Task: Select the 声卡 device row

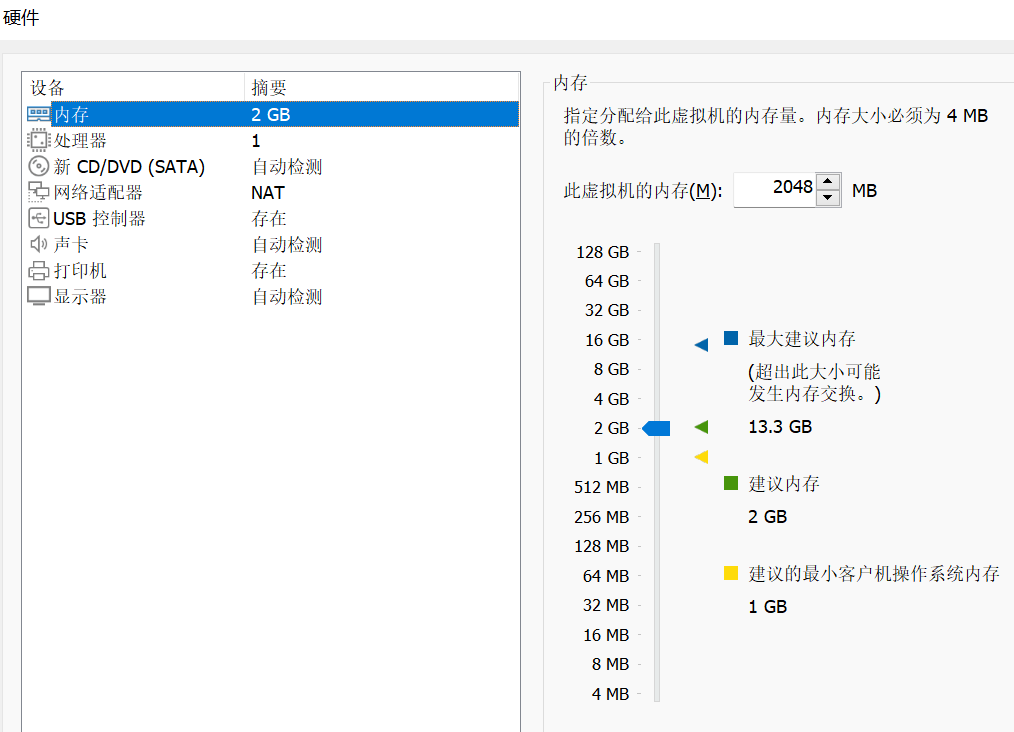Action: pyautogui.click(x=271, y=244)
